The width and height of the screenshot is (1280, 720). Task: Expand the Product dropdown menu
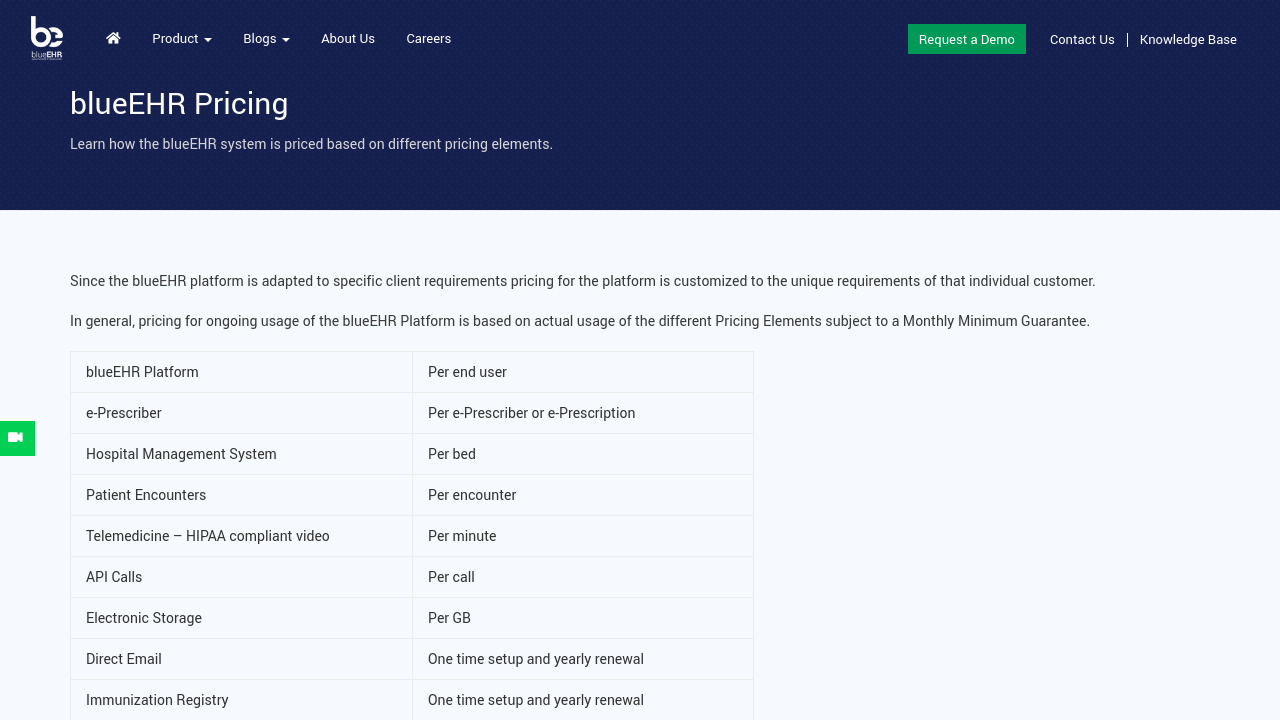[x=181, y=39]
